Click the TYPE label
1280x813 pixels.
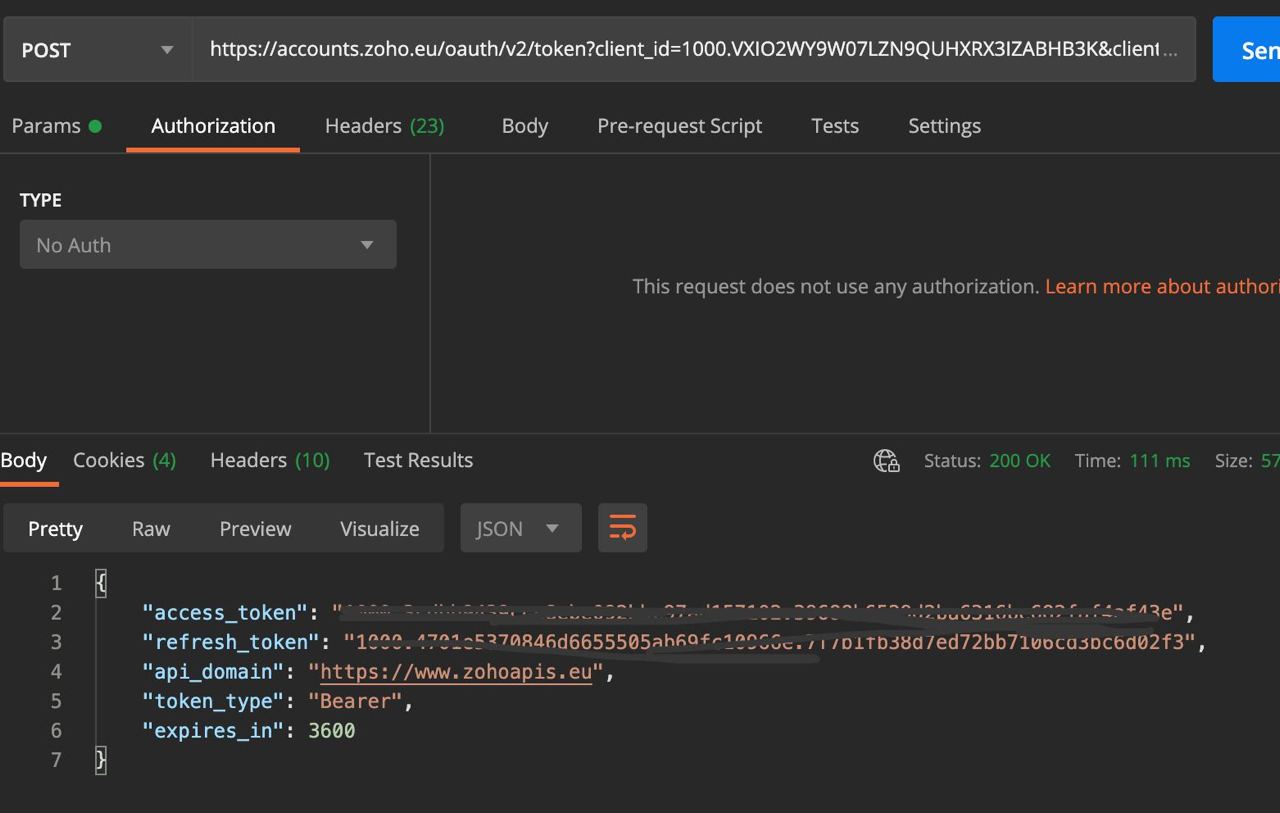click(x=41, y=200)
